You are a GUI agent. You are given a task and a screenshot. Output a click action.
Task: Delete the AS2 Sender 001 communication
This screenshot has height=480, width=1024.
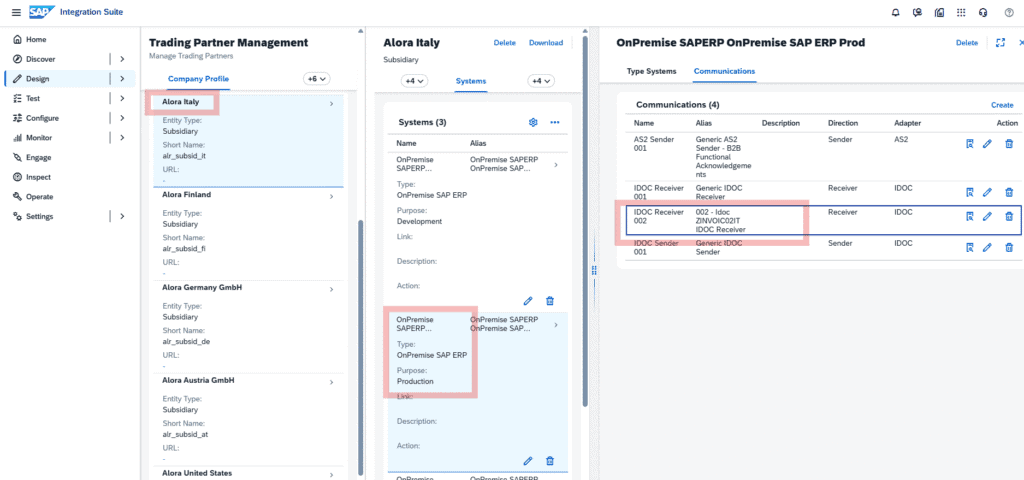click(1009, 144)
